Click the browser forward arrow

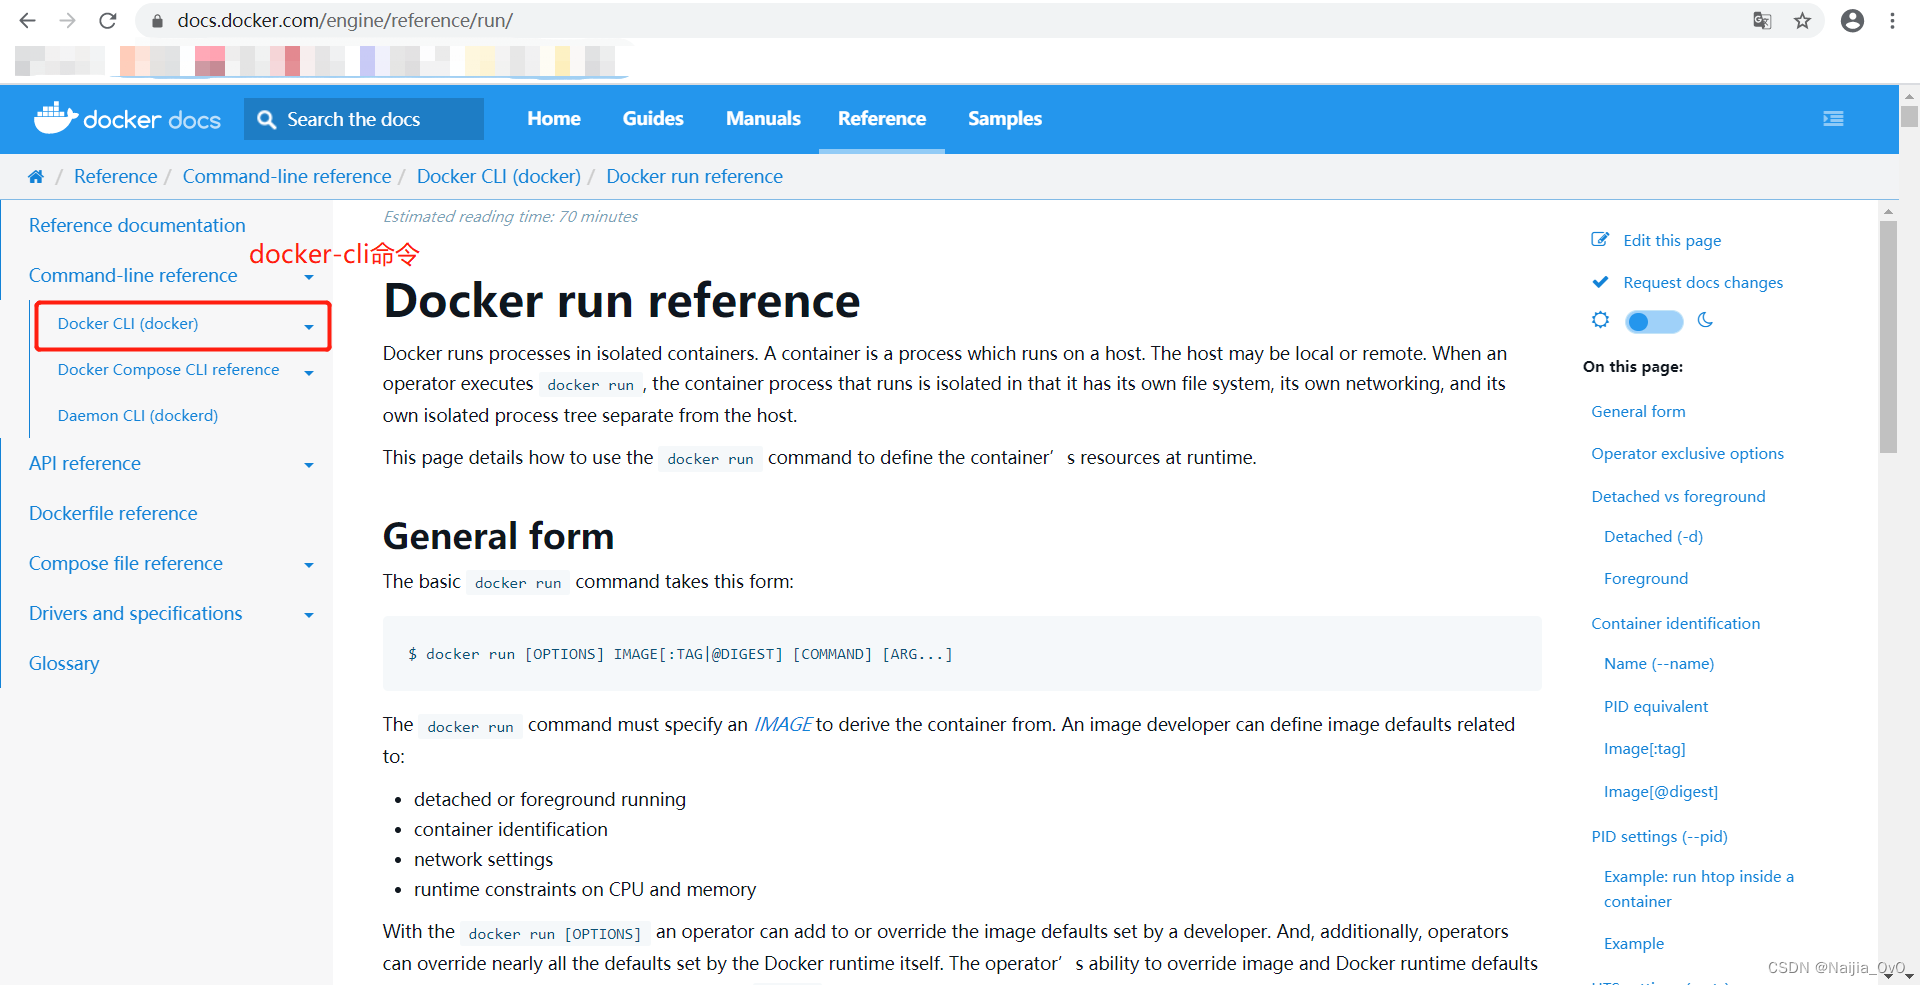click(x=67, y=20)
